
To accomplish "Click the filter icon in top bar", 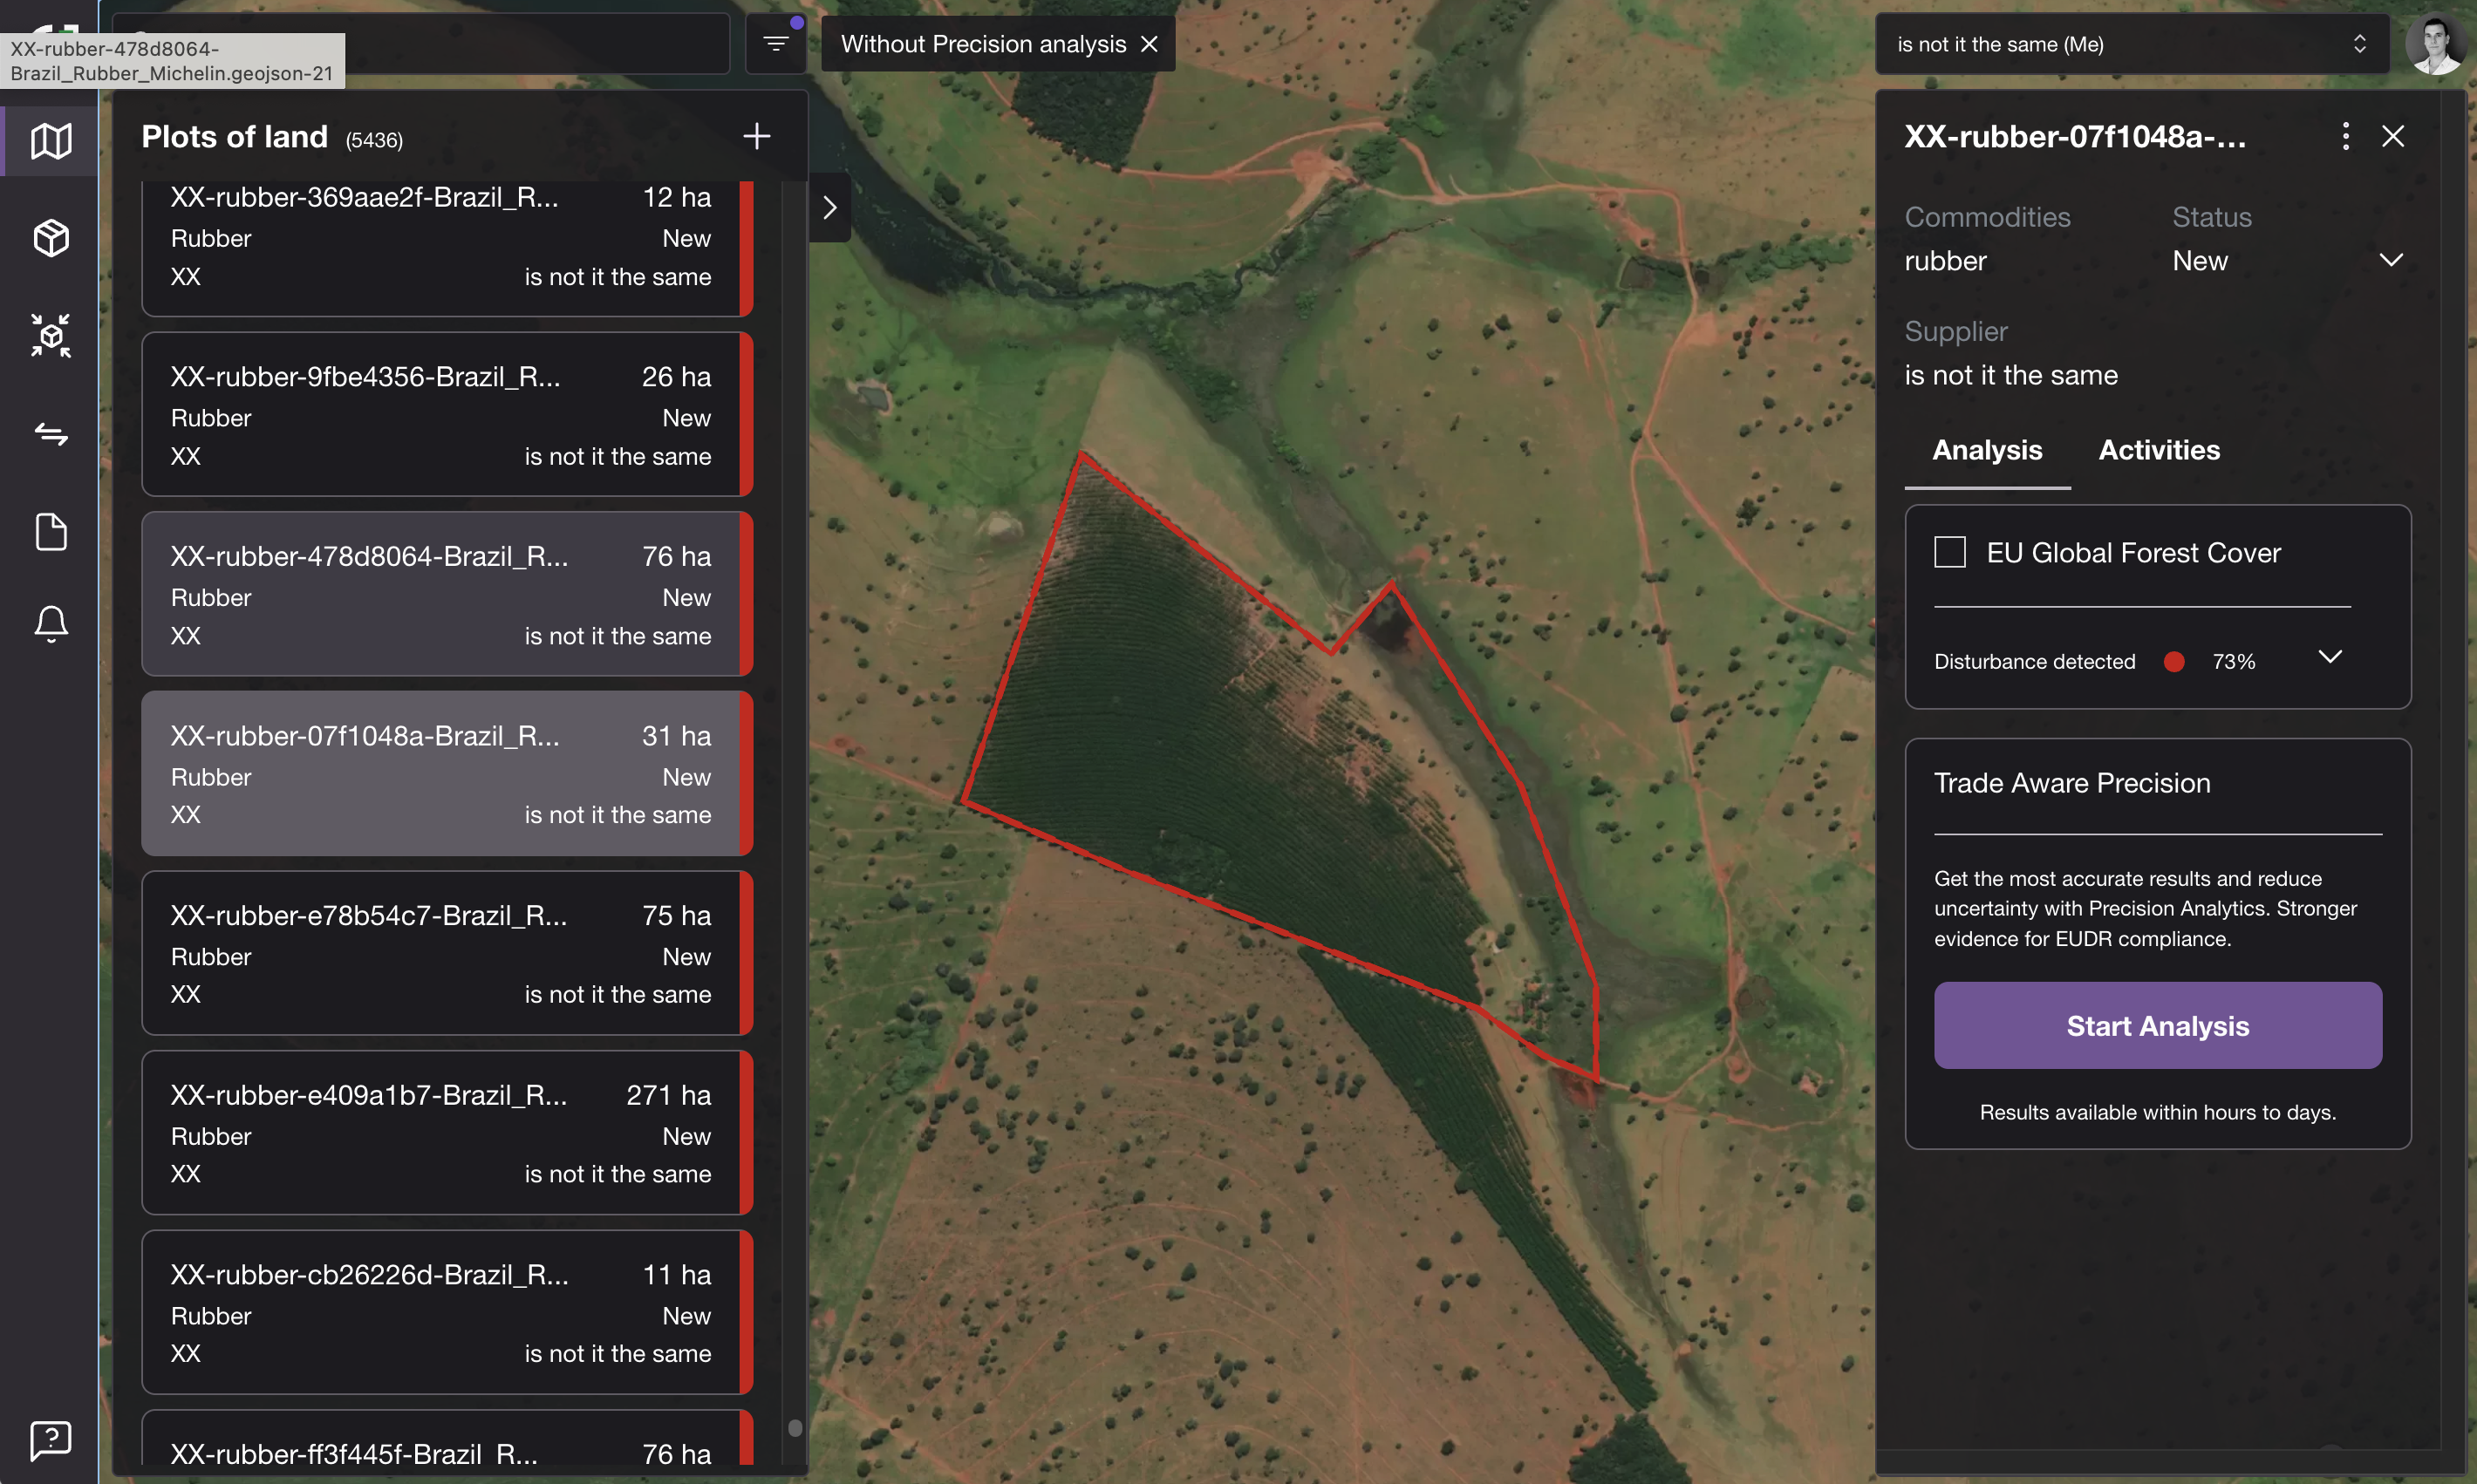I will coord(775,43).
